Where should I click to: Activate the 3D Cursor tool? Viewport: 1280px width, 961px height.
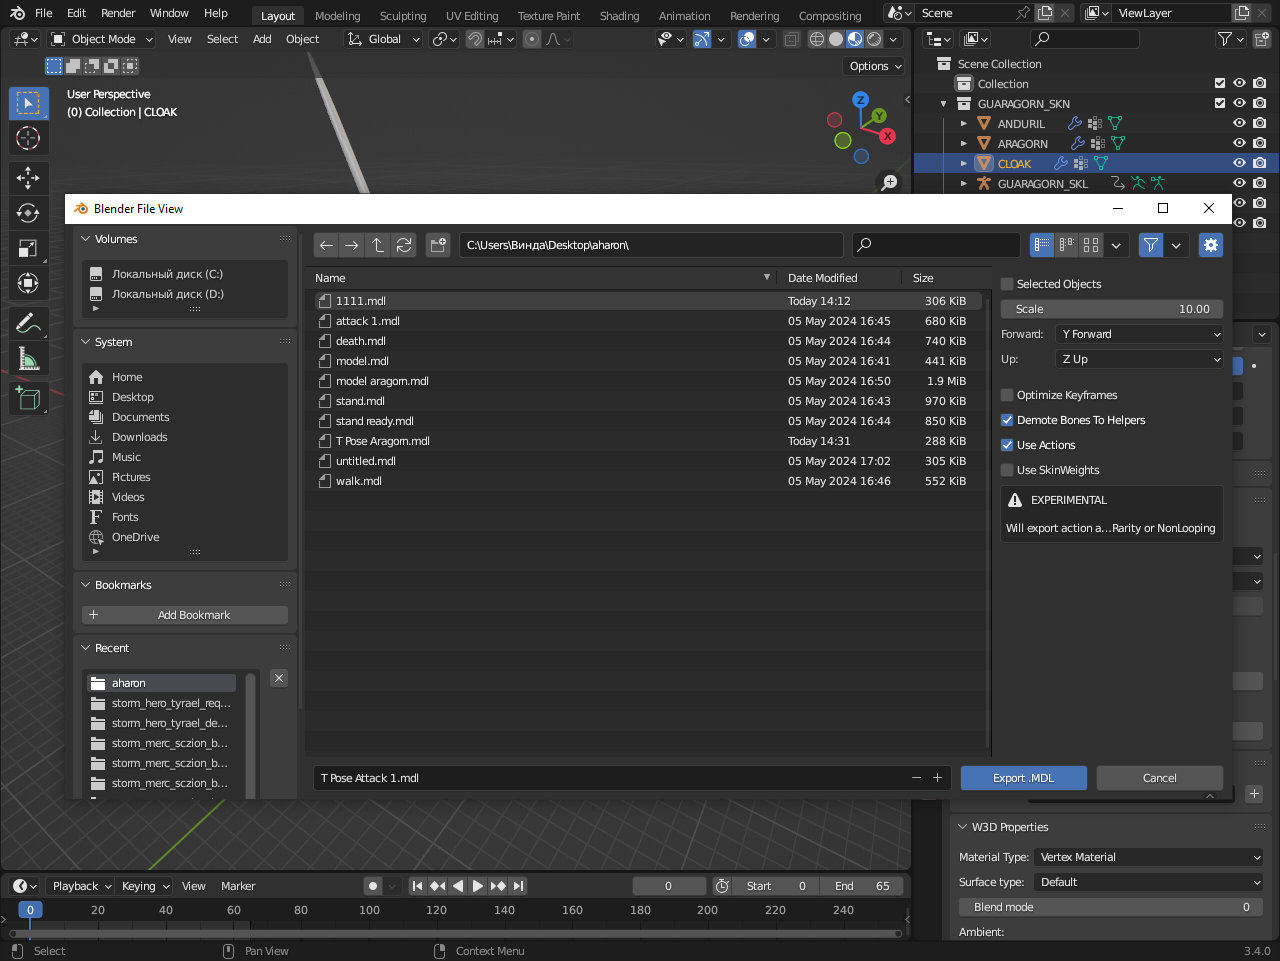tap(28, 138)
